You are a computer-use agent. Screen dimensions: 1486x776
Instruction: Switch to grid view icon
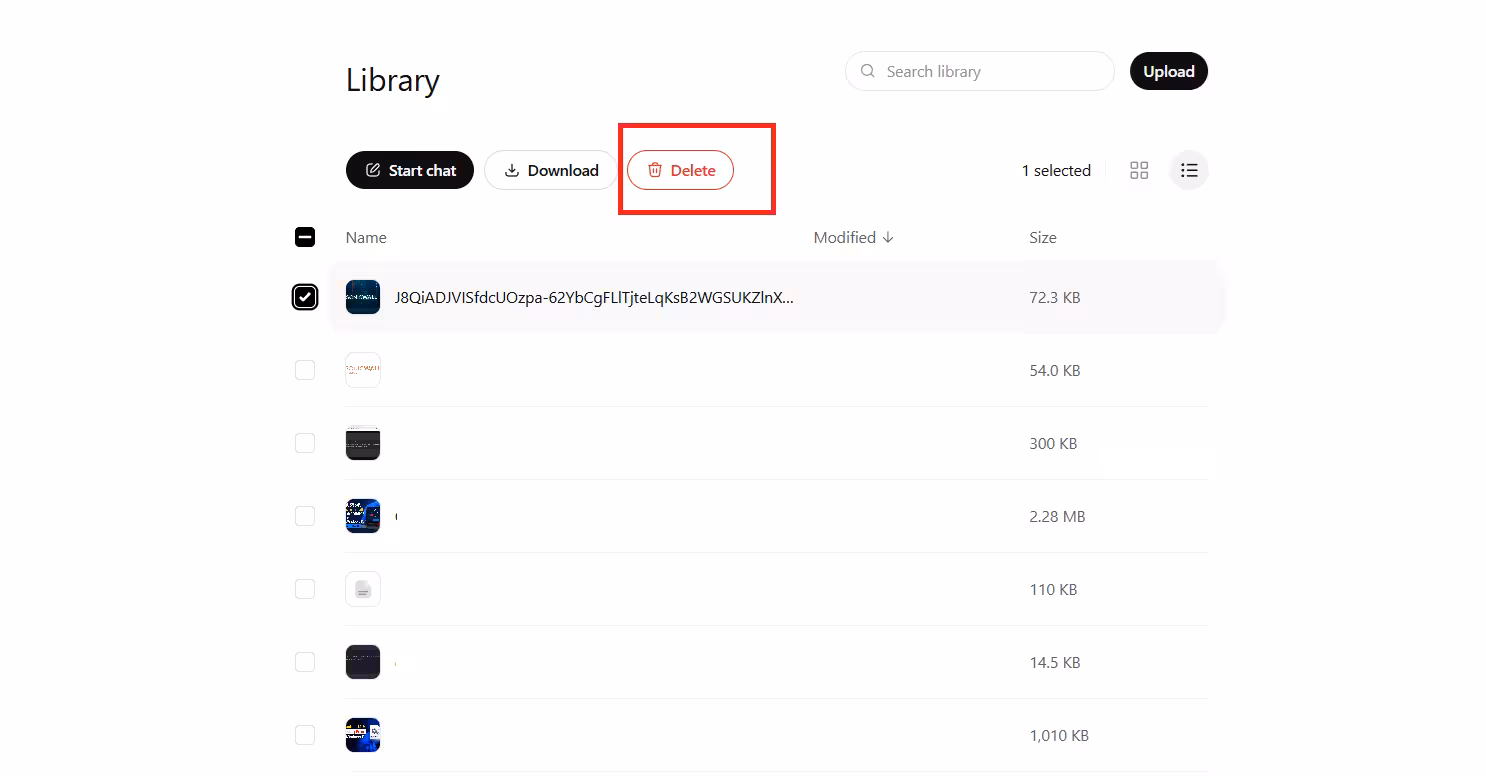tap(1139, 170)
